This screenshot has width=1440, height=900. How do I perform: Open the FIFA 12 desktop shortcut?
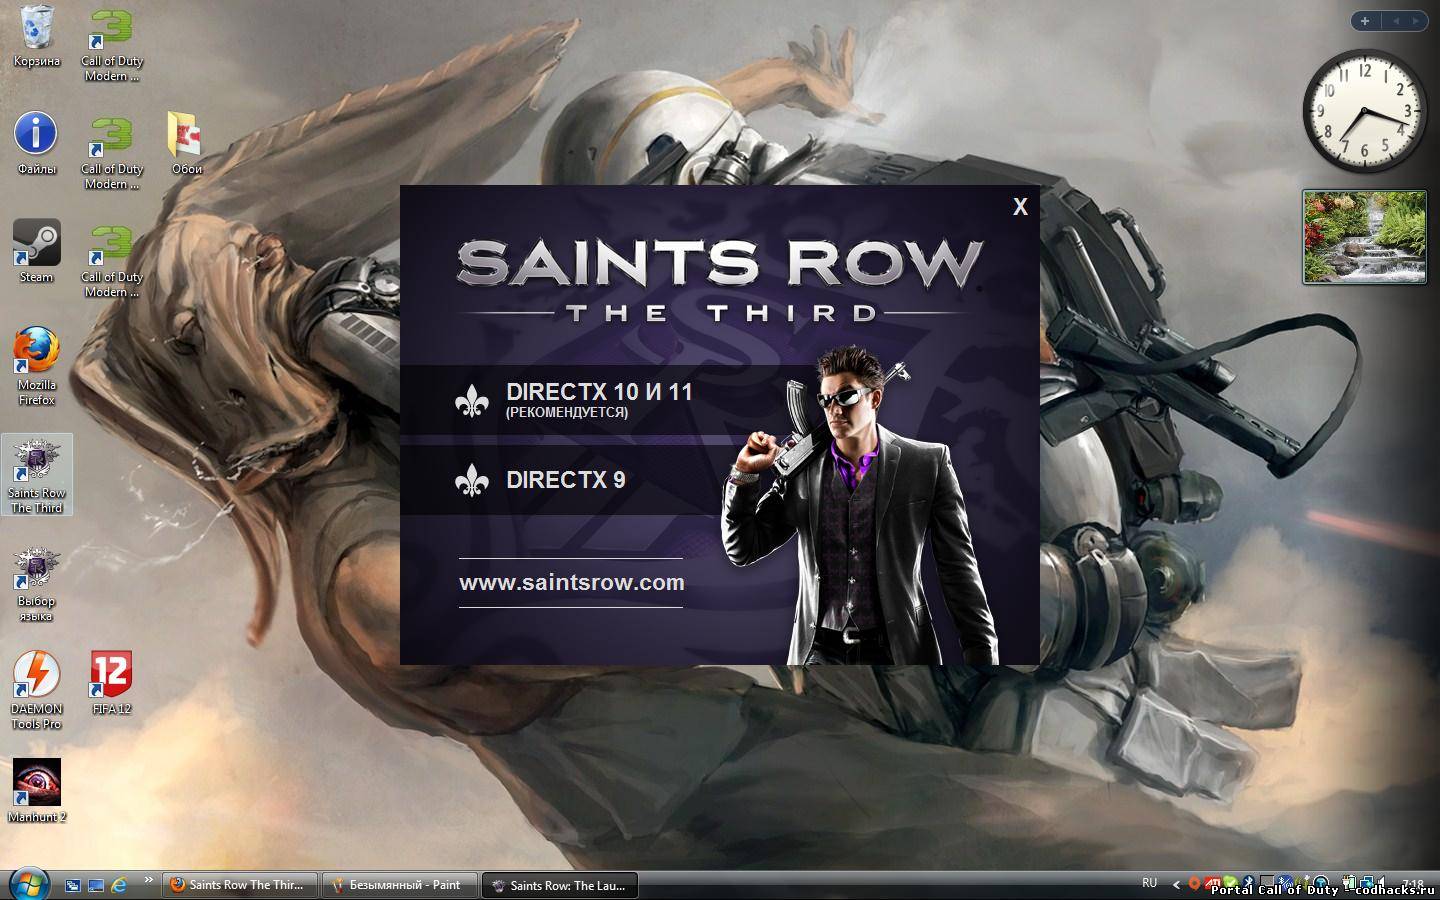pos(112,683)
